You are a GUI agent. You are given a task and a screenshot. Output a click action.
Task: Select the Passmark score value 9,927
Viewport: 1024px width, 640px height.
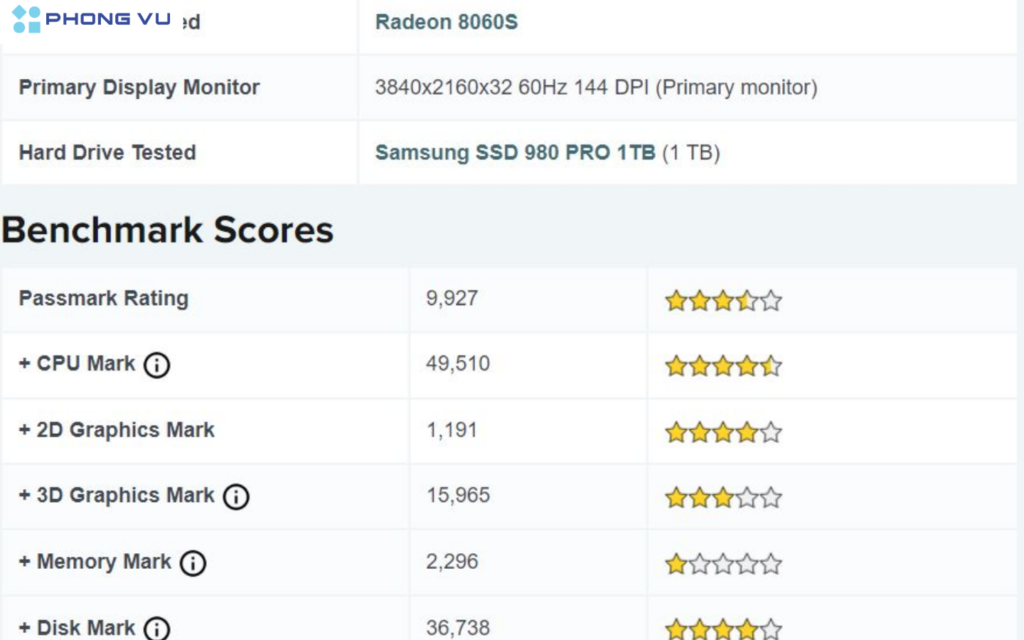pos(452,298)
